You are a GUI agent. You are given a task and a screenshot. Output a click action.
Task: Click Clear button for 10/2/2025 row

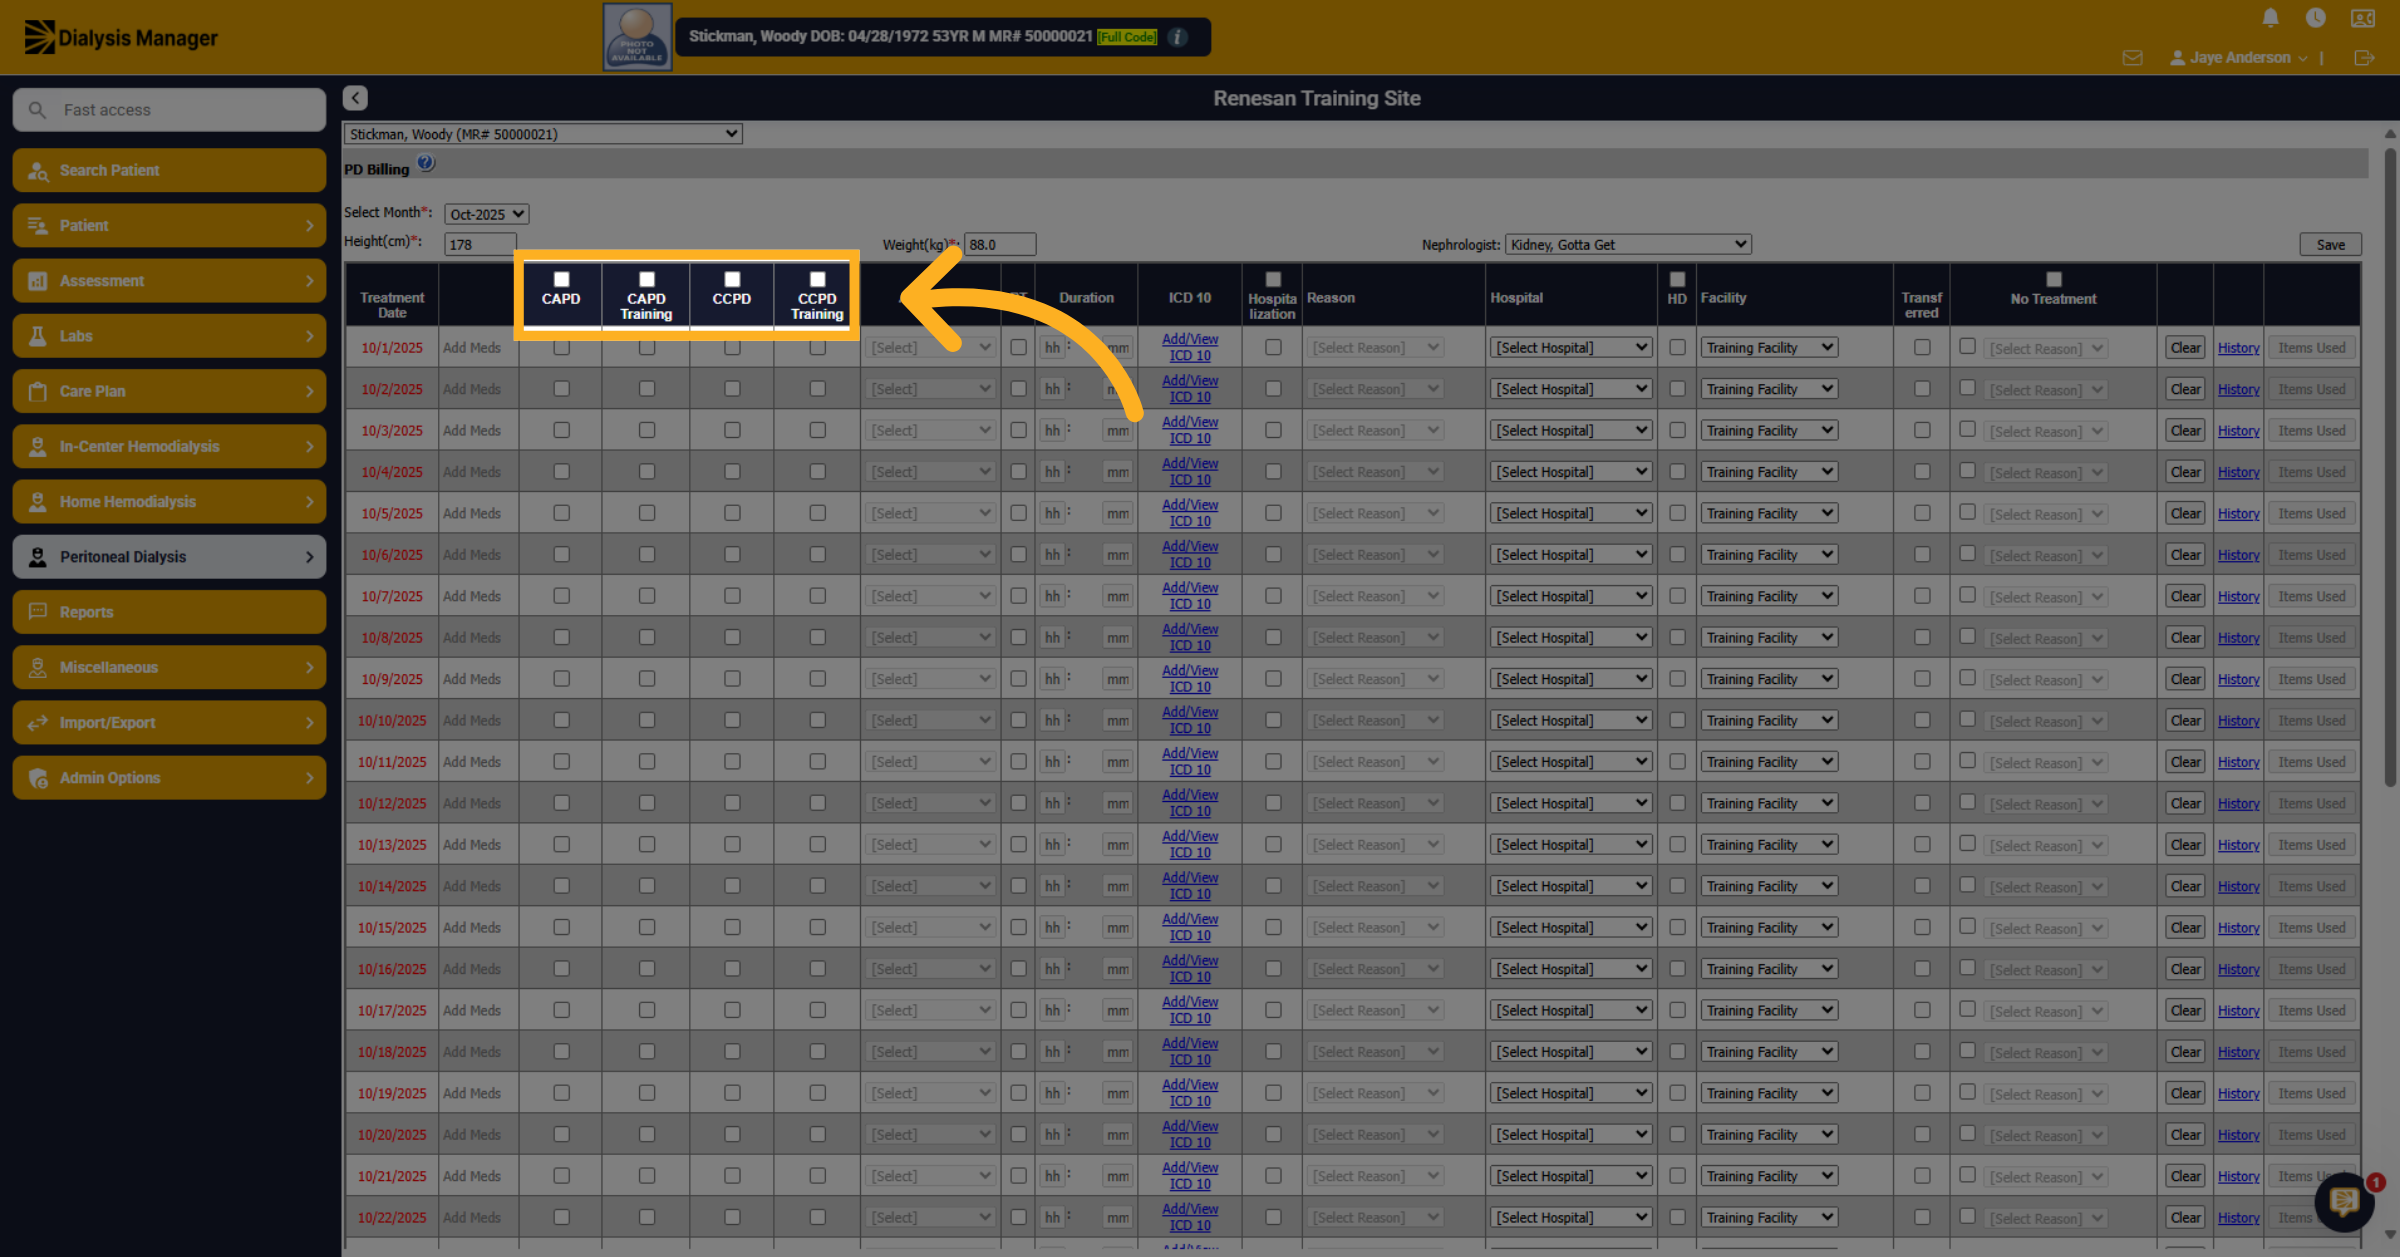[x=2185, y=389]
